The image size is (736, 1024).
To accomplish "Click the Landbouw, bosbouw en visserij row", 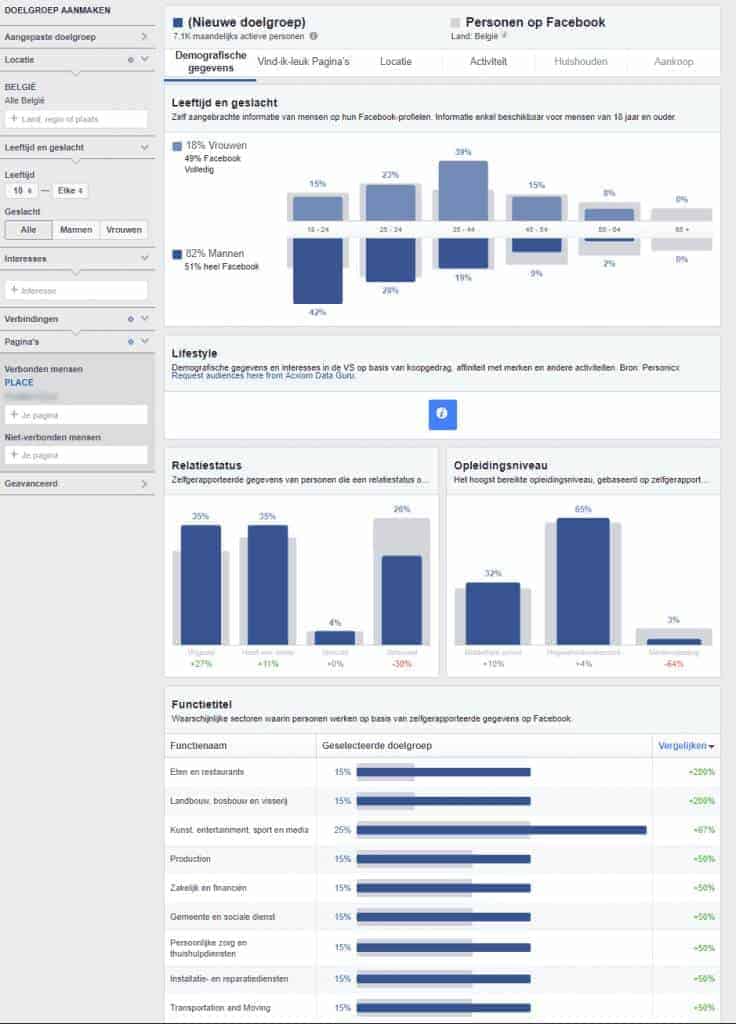I will pos(442,801).
